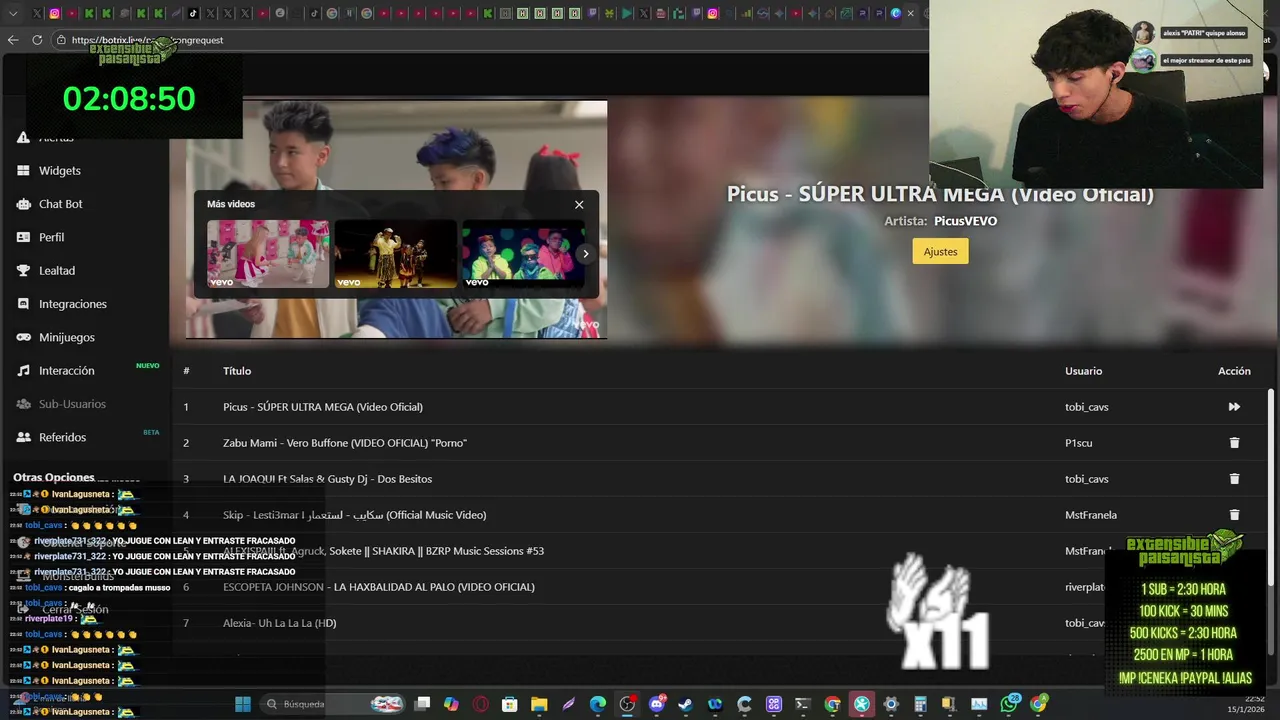Close the Más videos overlay

point(579,204)
